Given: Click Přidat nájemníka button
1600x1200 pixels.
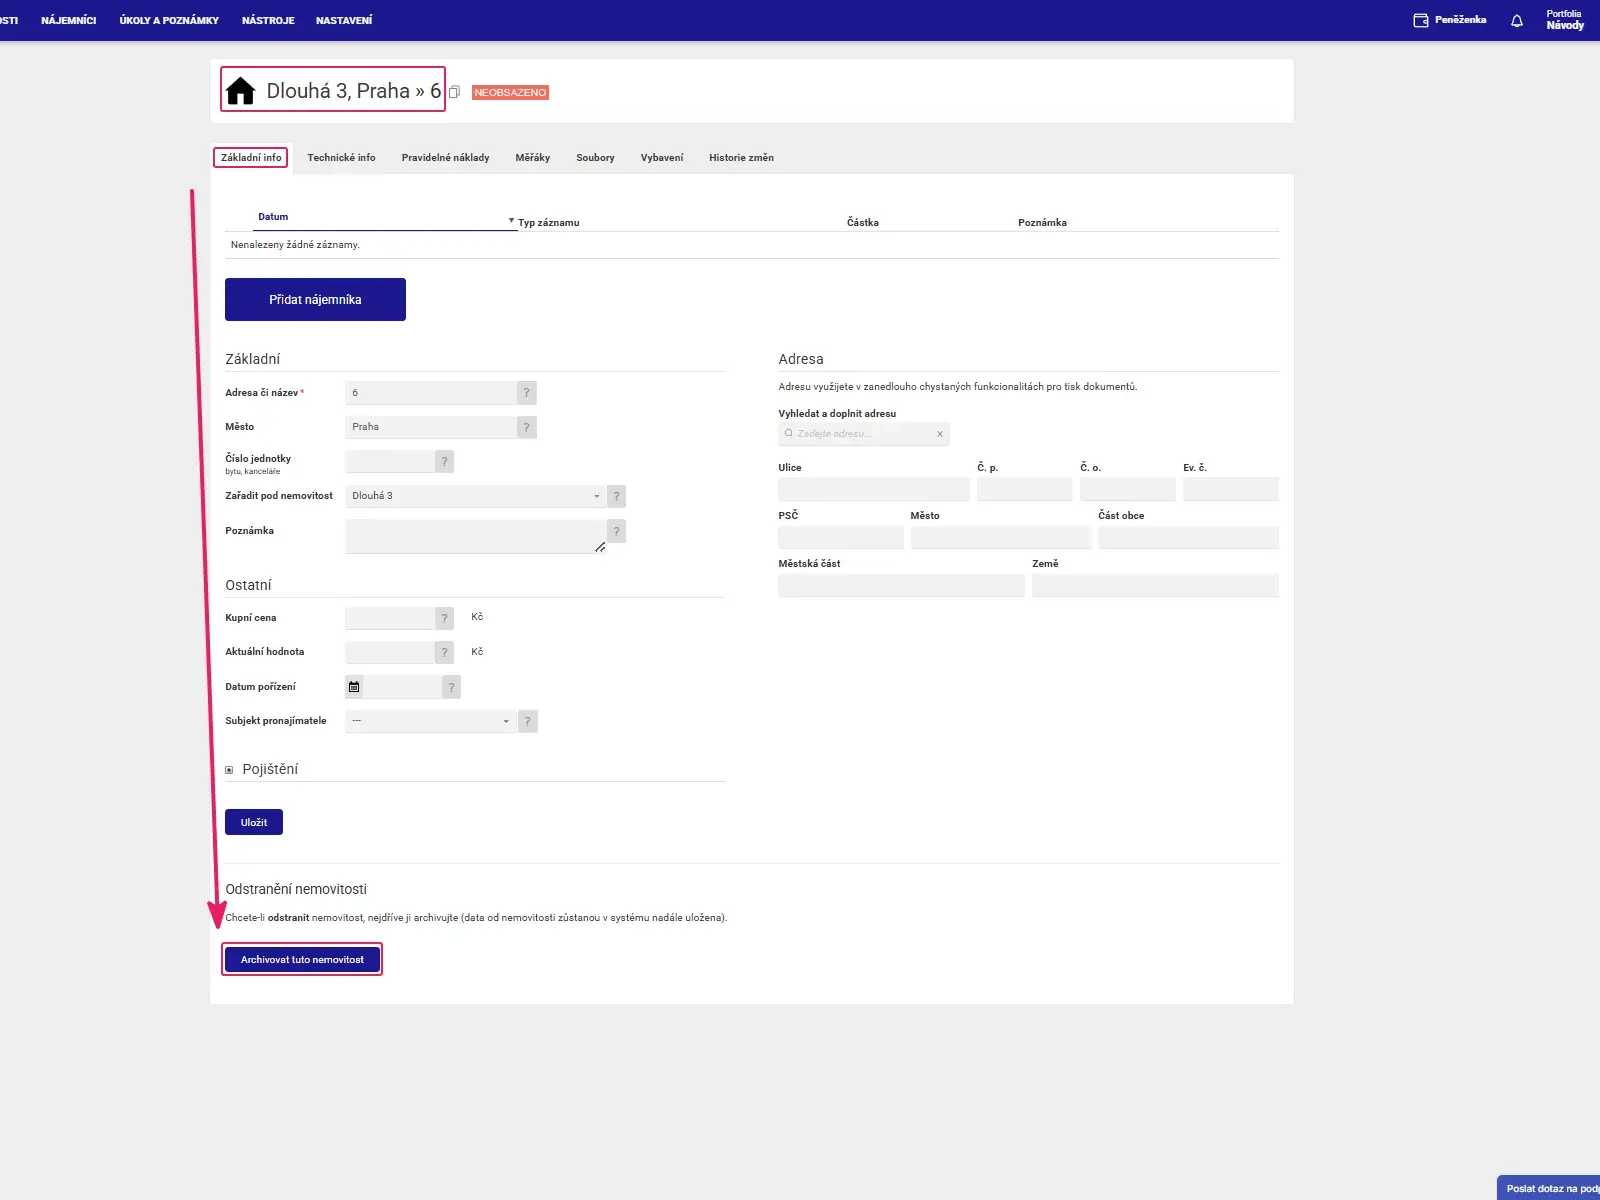Looking at the screenshot, I should [x=315, y=300].
